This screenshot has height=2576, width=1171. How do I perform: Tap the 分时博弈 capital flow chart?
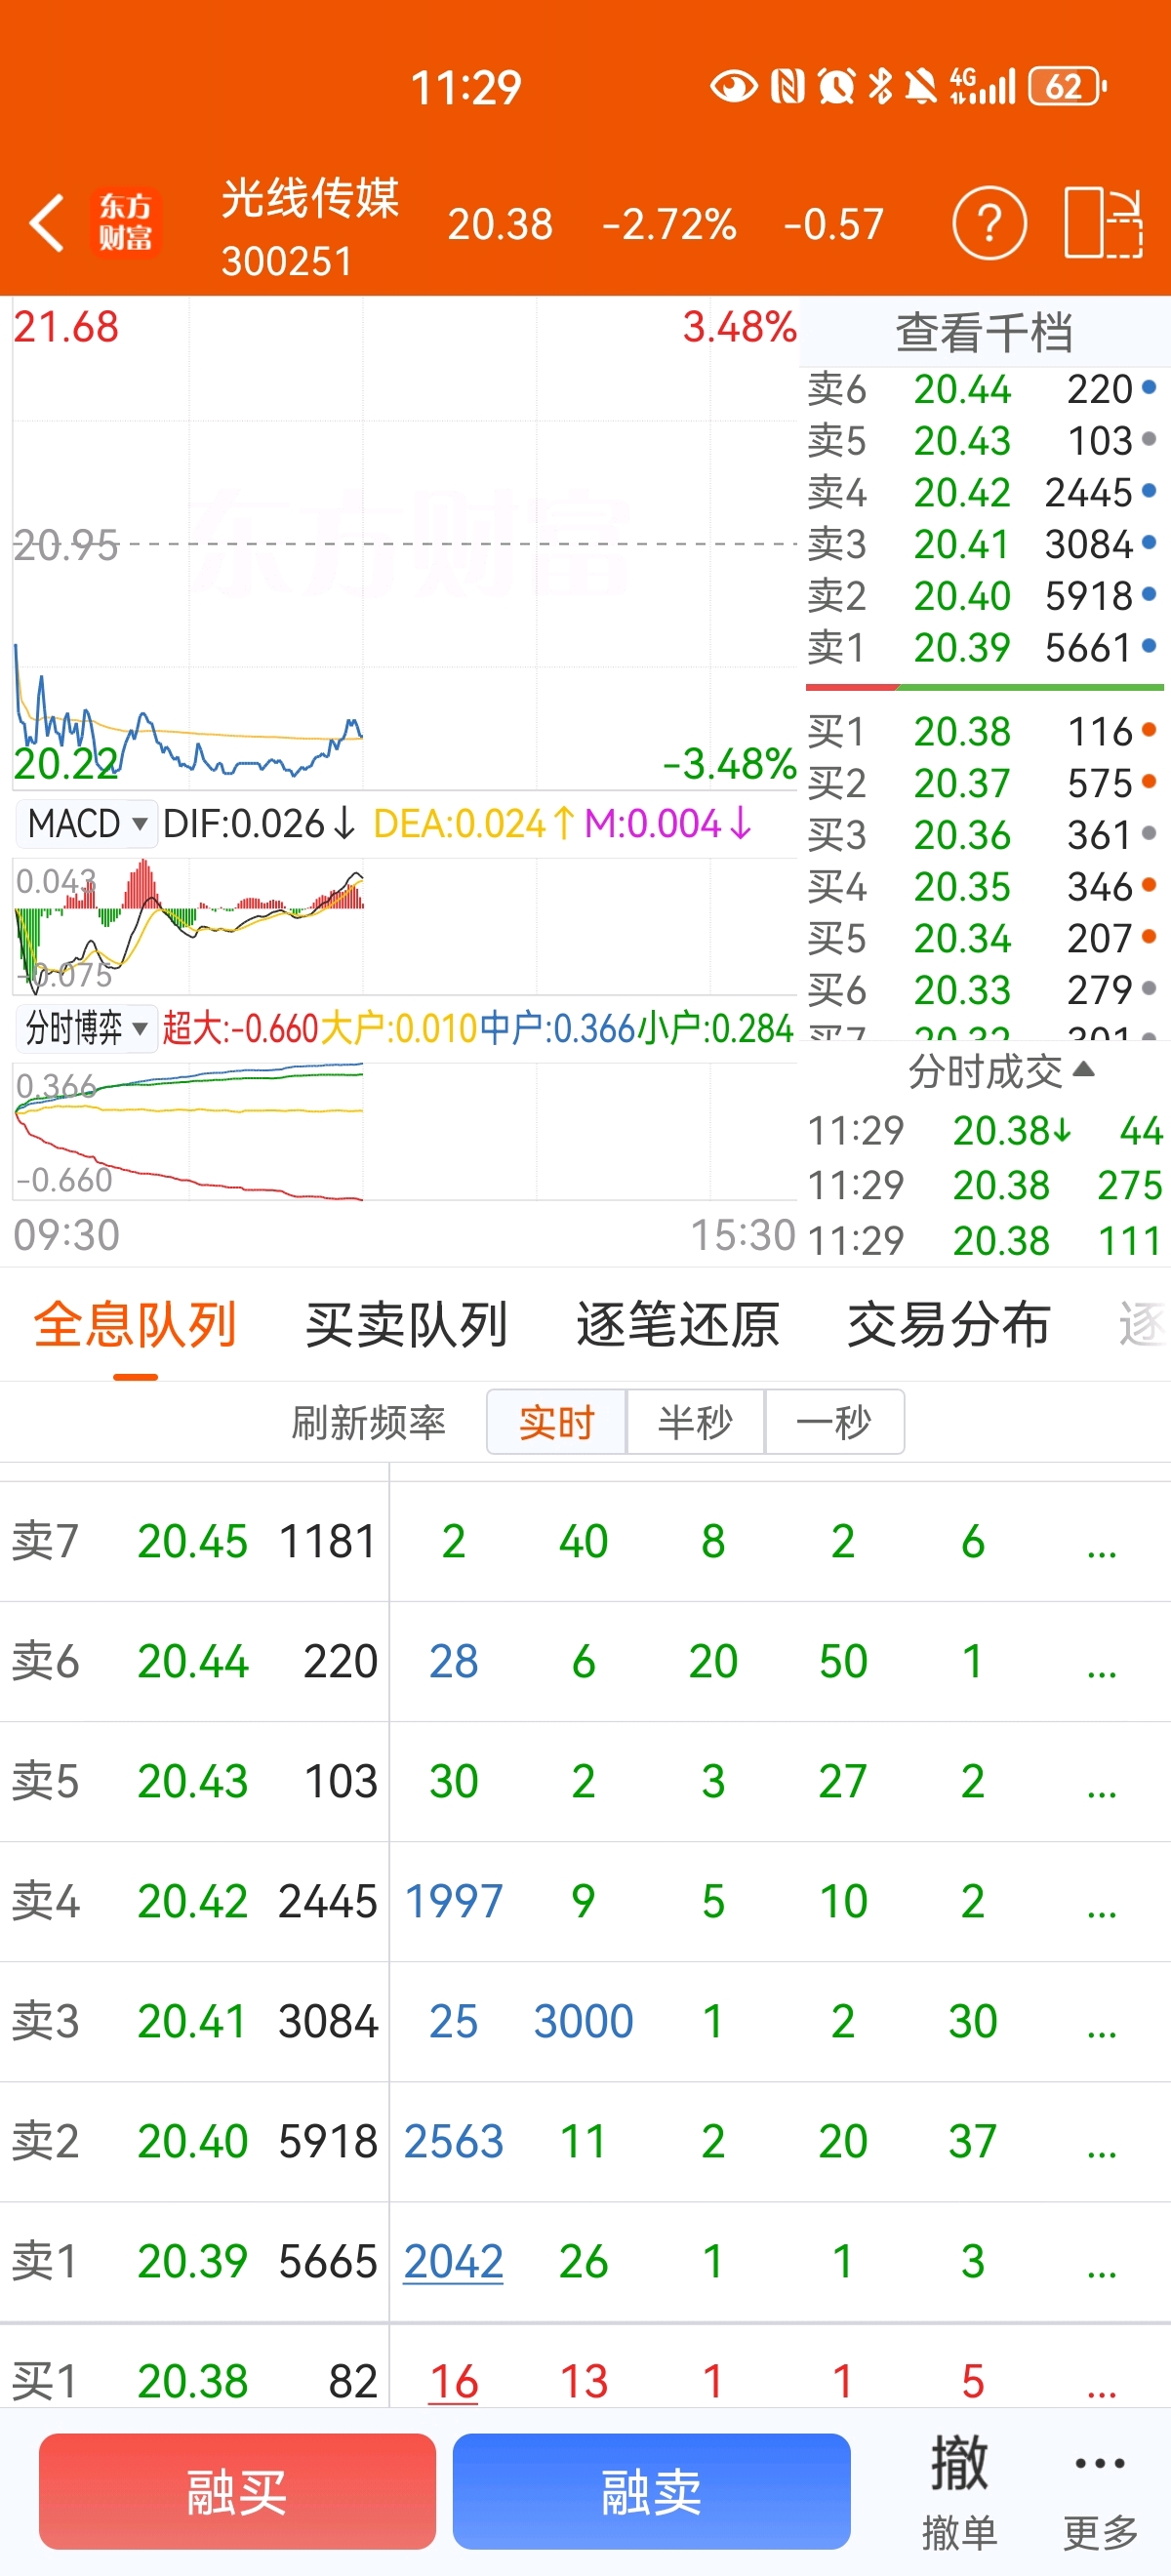click(x=405, y=1131)
